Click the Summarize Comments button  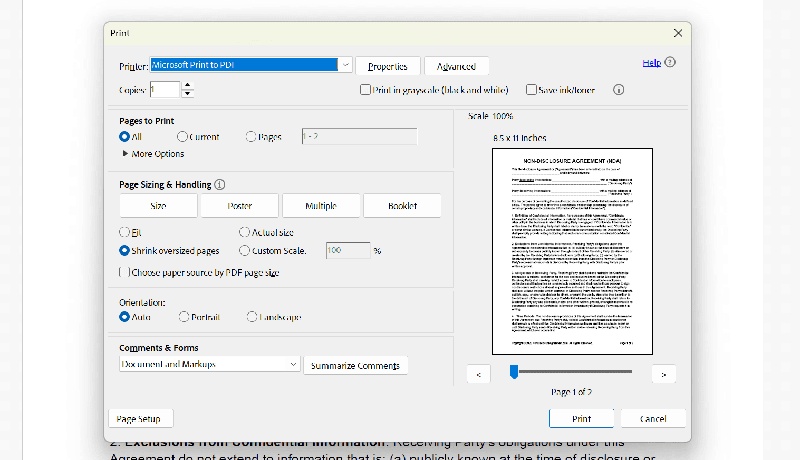[356, 366]
